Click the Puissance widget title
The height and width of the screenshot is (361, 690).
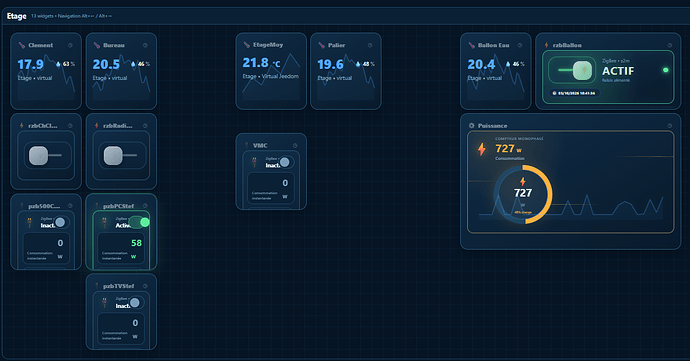pos(492,126)
